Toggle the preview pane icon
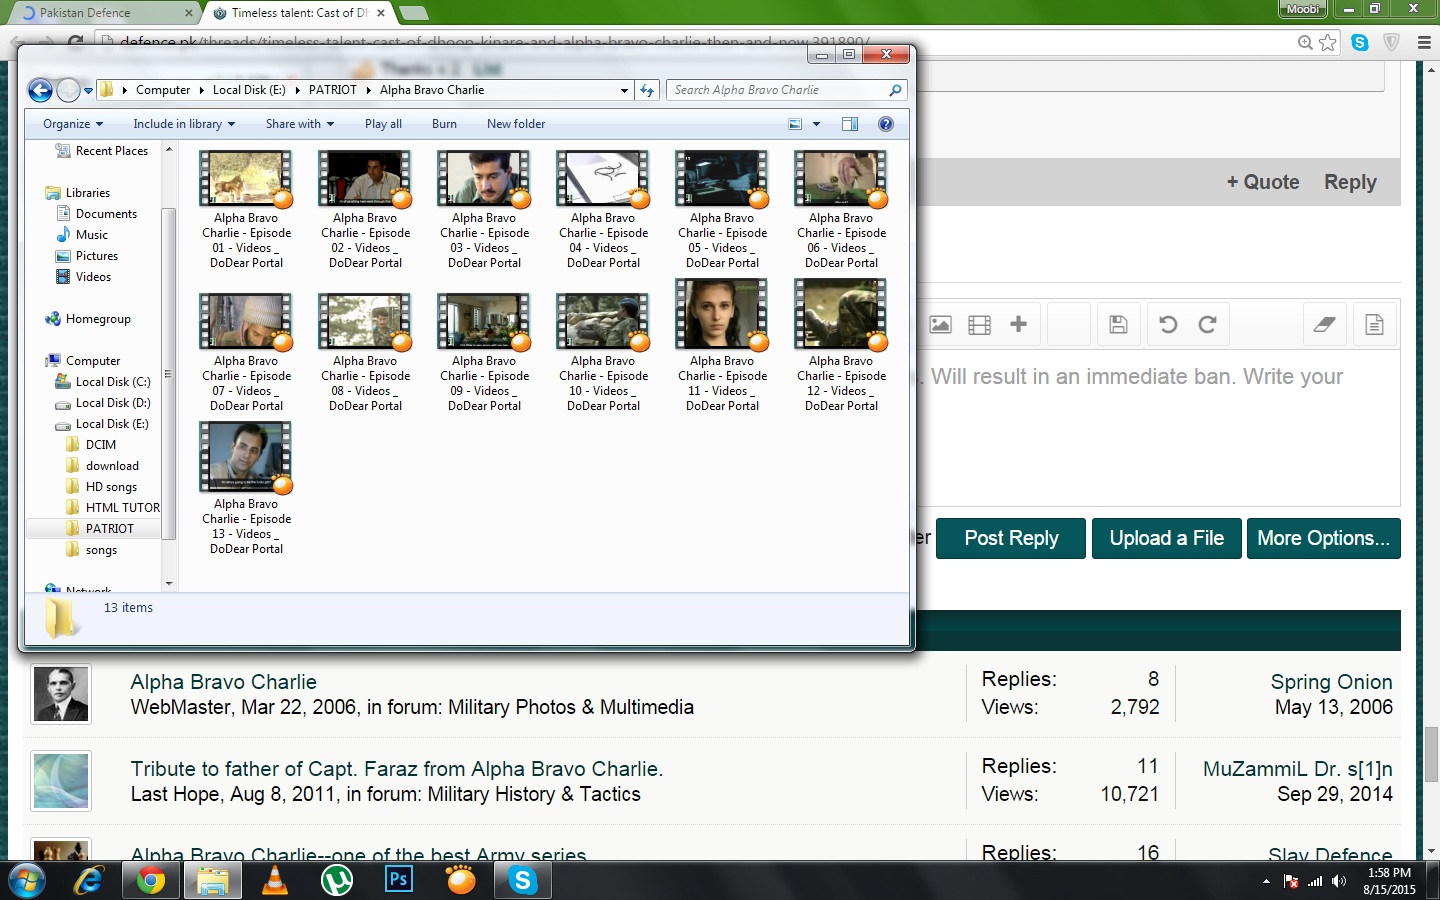The image size is (1440, 900). click(850, 124)
